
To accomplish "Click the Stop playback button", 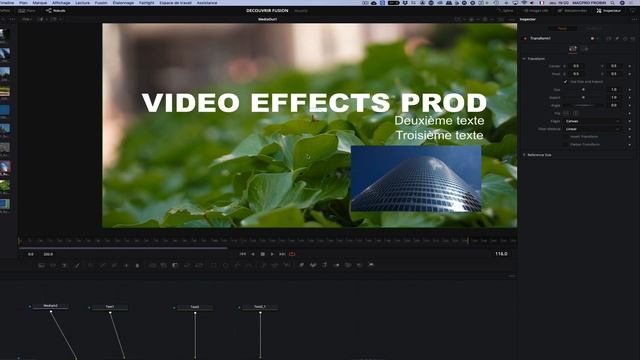I will pos(262,254).
